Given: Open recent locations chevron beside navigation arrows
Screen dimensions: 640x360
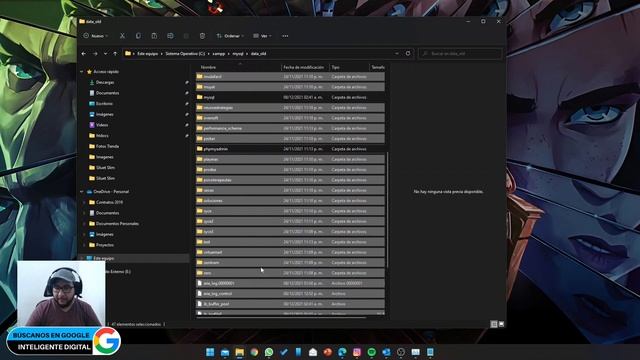Looking at the screenshot, I should point(105,53).
